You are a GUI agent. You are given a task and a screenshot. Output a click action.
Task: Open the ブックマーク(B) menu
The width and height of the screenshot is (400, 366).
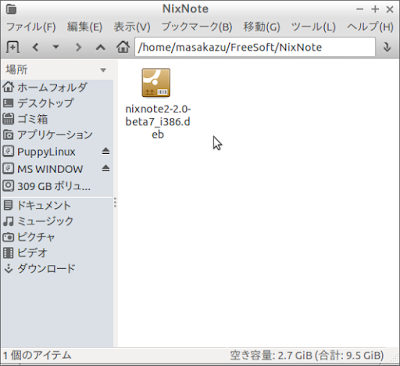click(197, 27)
